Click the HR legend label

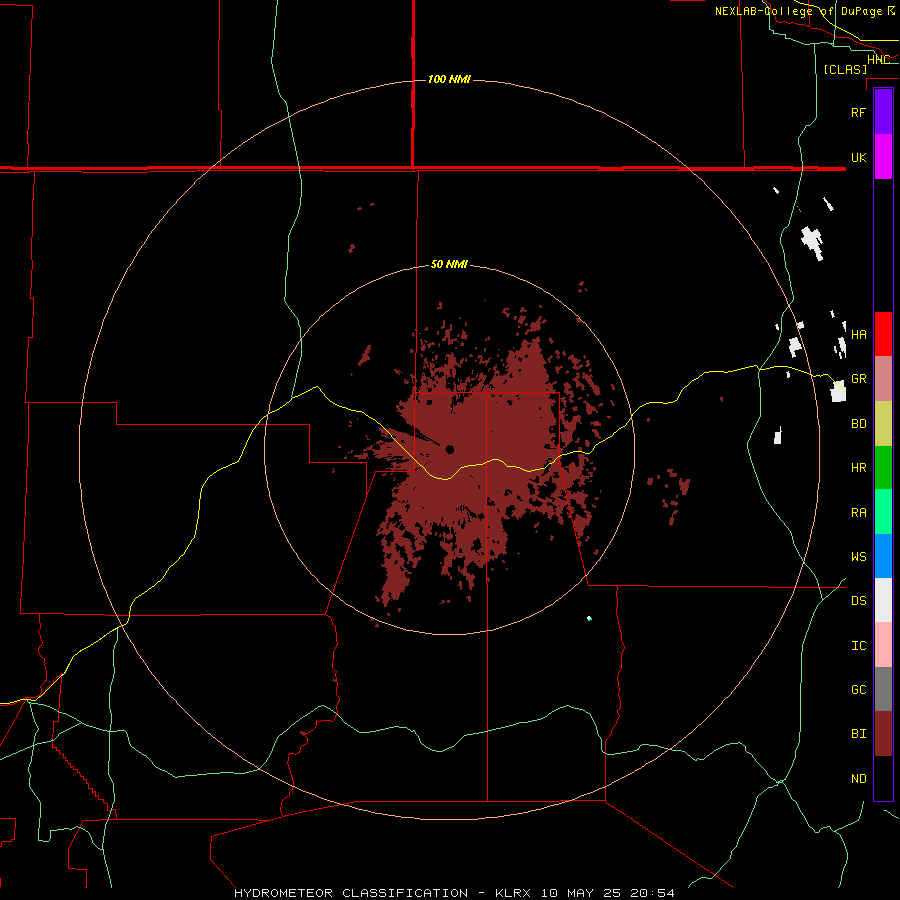[x=858, y=468]
